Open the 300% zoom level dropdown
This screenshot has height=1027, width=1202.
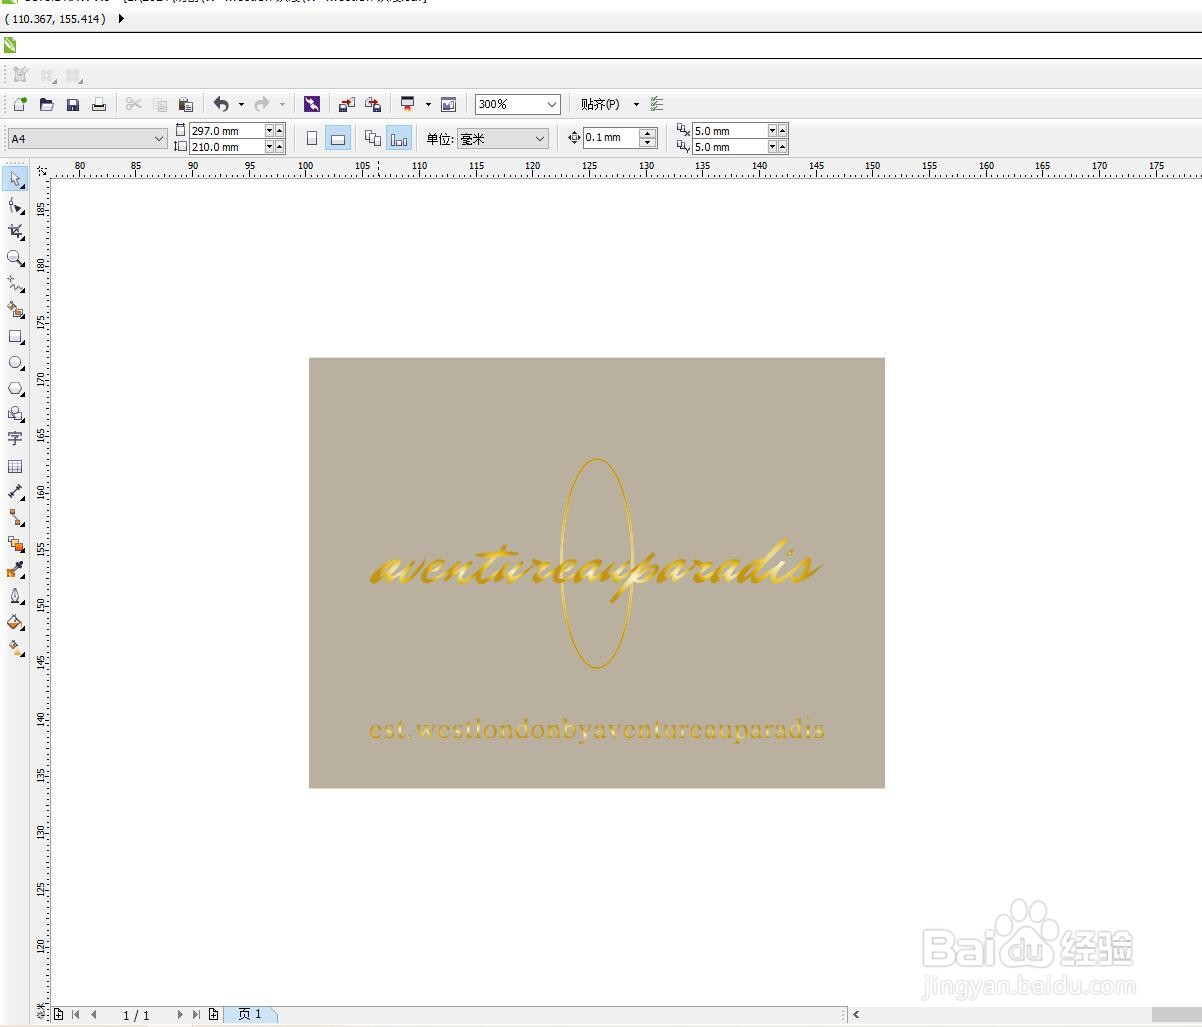(551, 104)
